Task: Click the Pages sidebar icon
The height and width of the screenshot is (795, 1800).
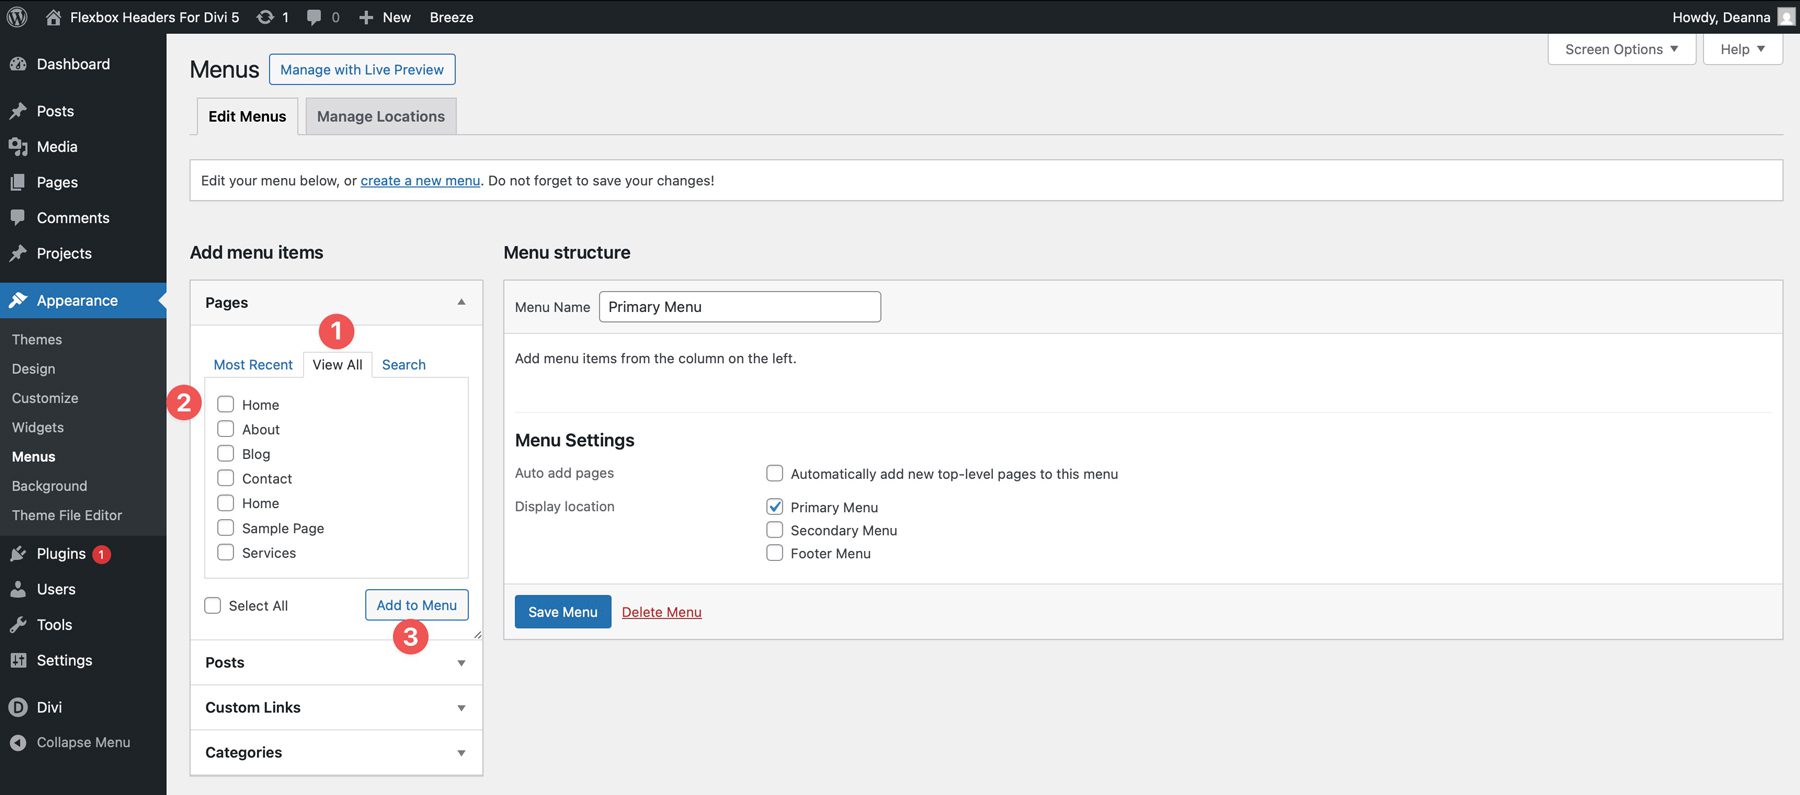Action: point(18,182)
